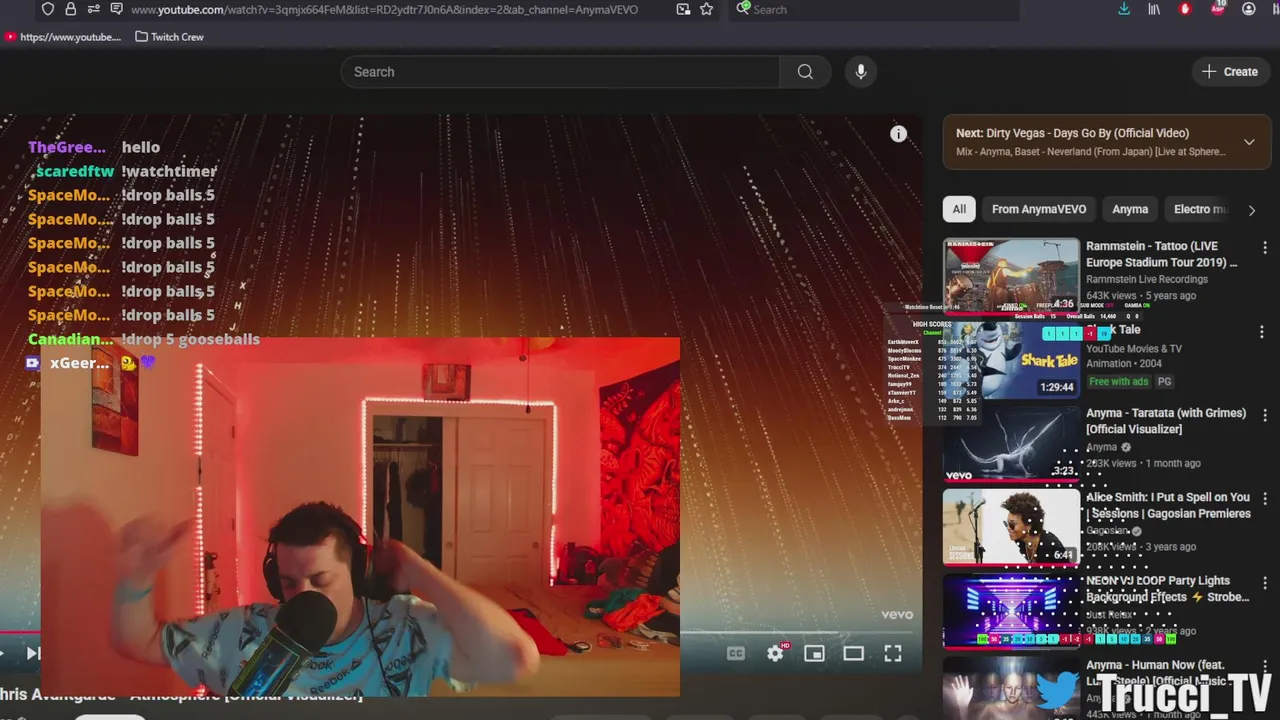Open browser account avatar icon
The height and width of the screenshot is (720, 1280).
coord(1249,9)
